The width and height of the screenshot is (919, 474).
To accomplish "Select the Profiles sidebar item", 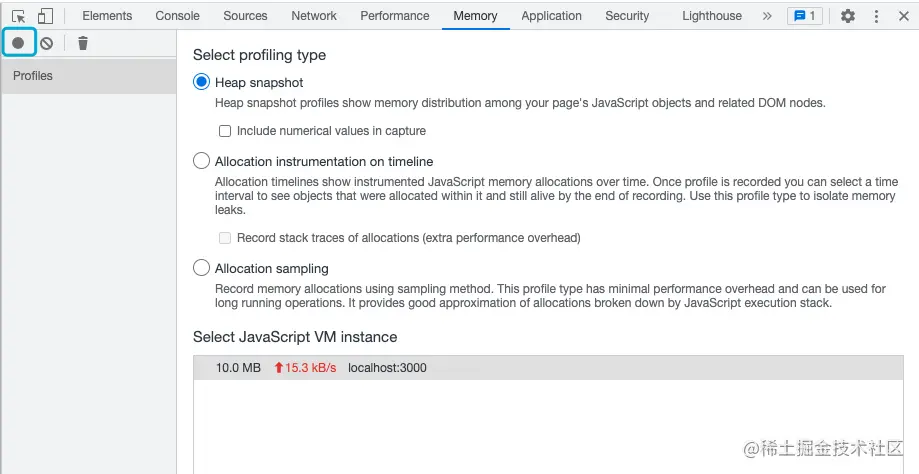I will [33, 76].
